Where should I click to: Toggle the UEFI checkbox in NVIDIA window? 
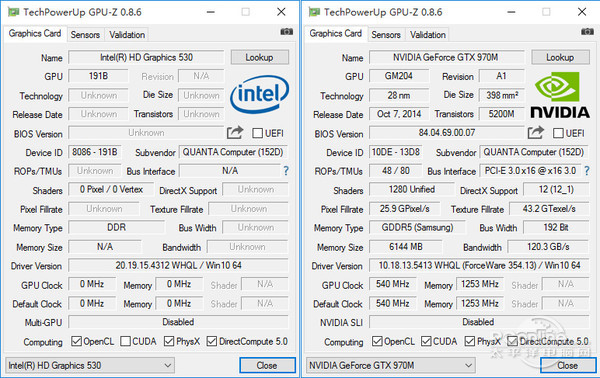(558, 133)
